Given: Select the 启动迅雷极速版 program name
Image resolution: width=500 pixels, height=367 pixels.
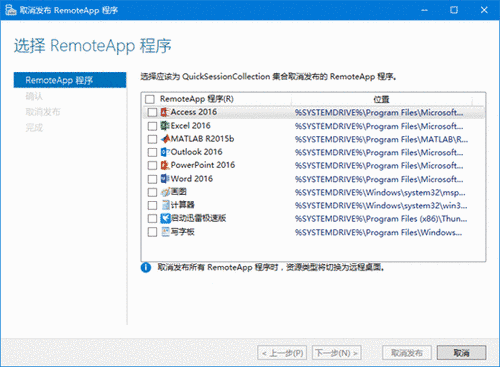Looking at the screenshot, I should coord(199,218).
